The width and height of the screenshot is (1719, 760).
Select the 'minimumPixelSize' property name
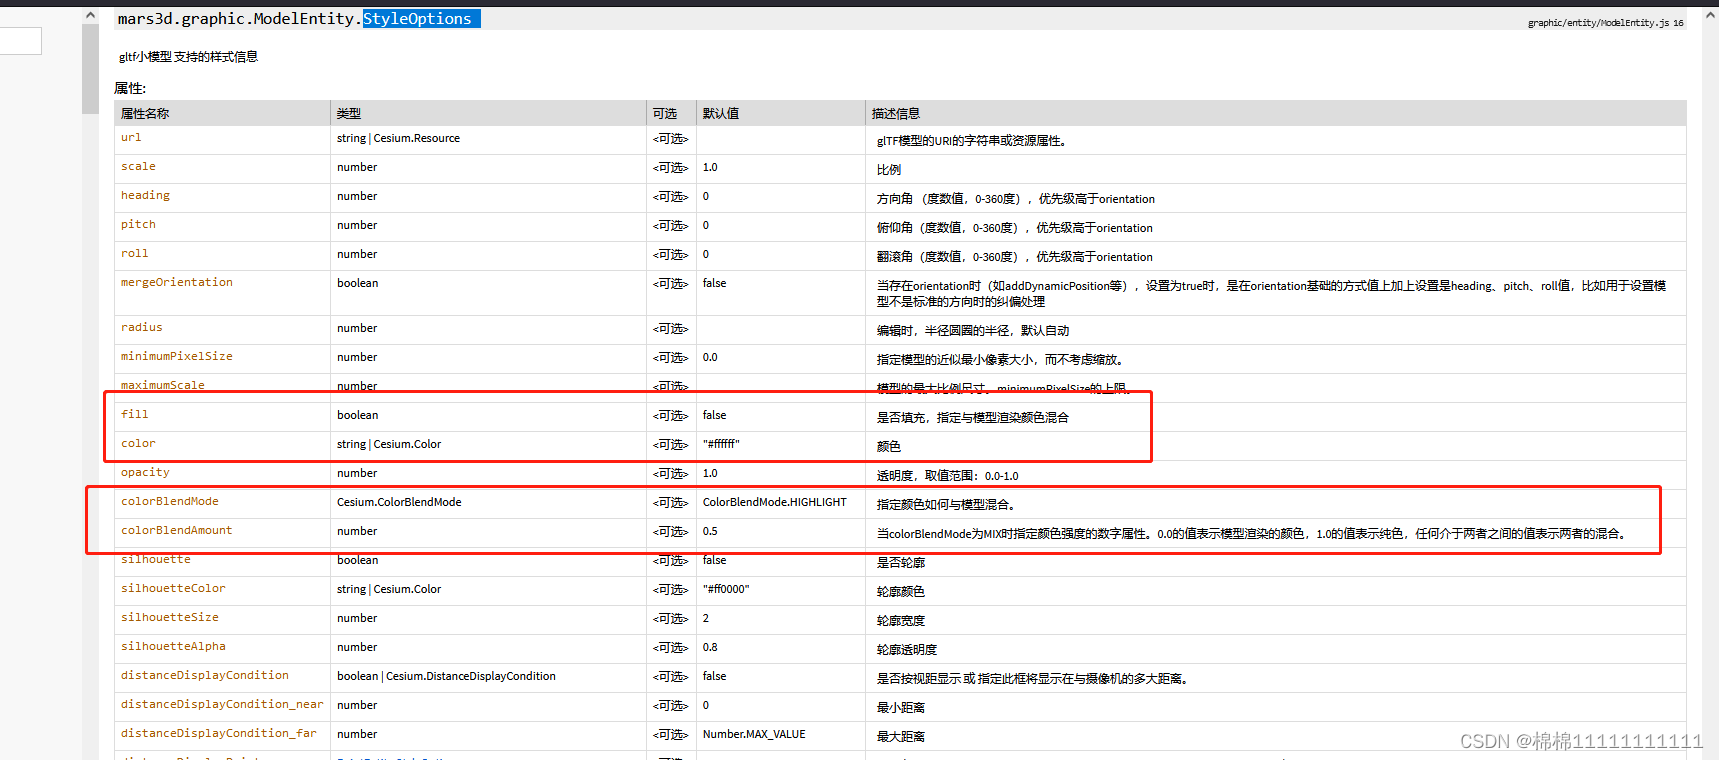click(177, 357)
